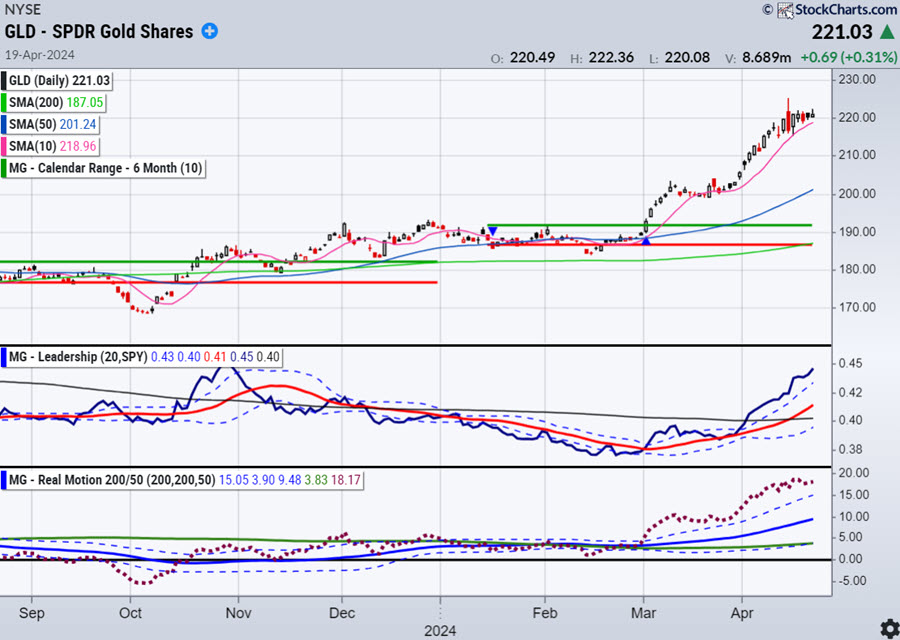Select the blue up-triangle marker near March

click(646, 240)
